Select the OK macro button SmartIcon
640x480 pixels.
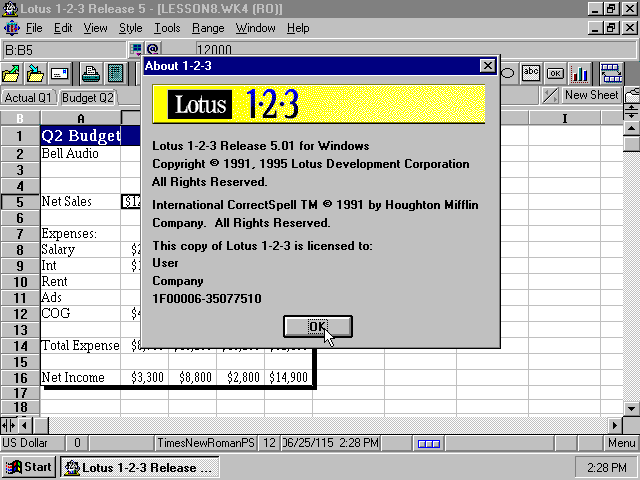555,73
